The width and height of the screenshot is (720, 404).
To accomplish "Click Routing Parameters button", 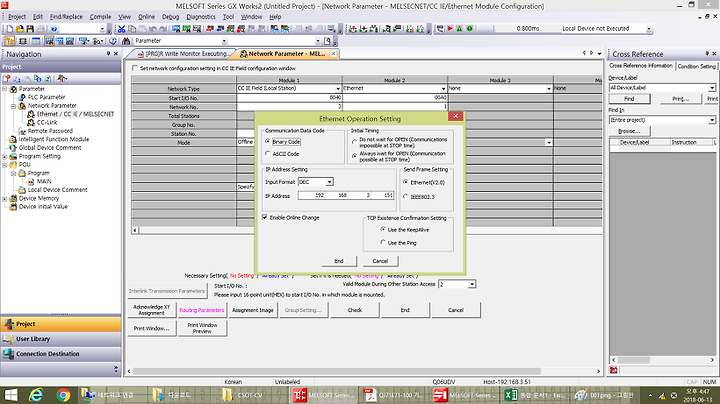I will tap(202, 310).
